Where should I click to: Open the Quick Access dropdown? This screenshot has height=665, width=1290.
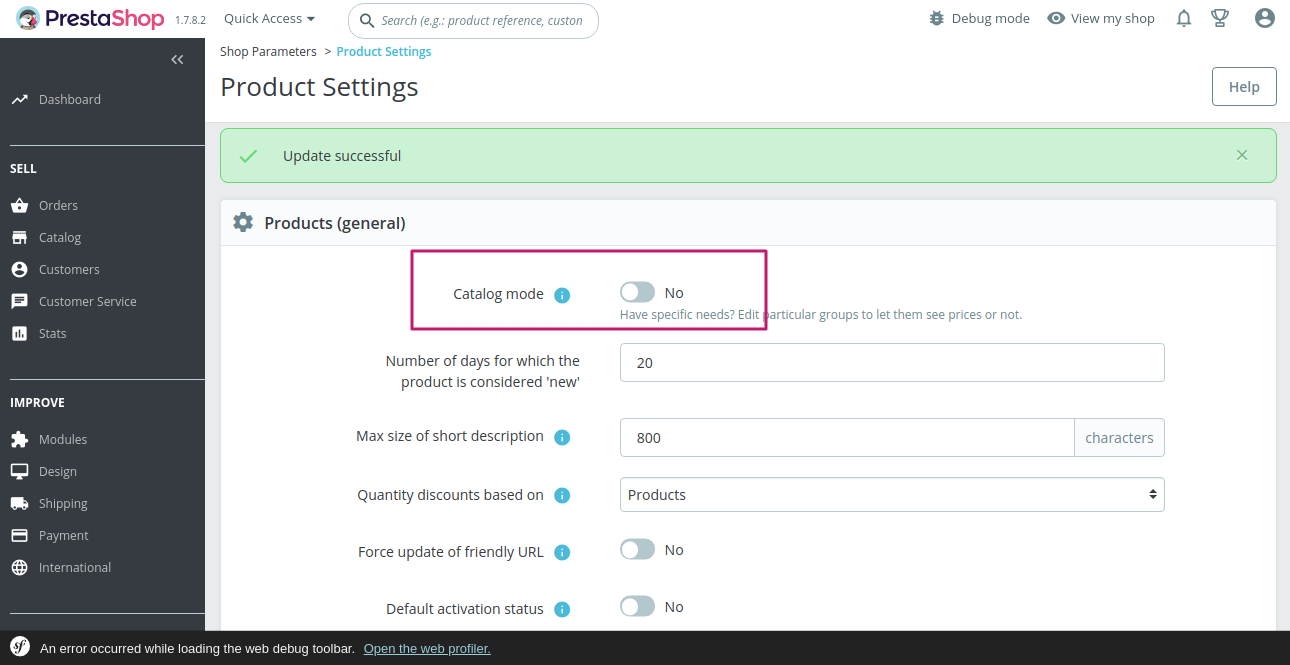click(x=269, y=18)
